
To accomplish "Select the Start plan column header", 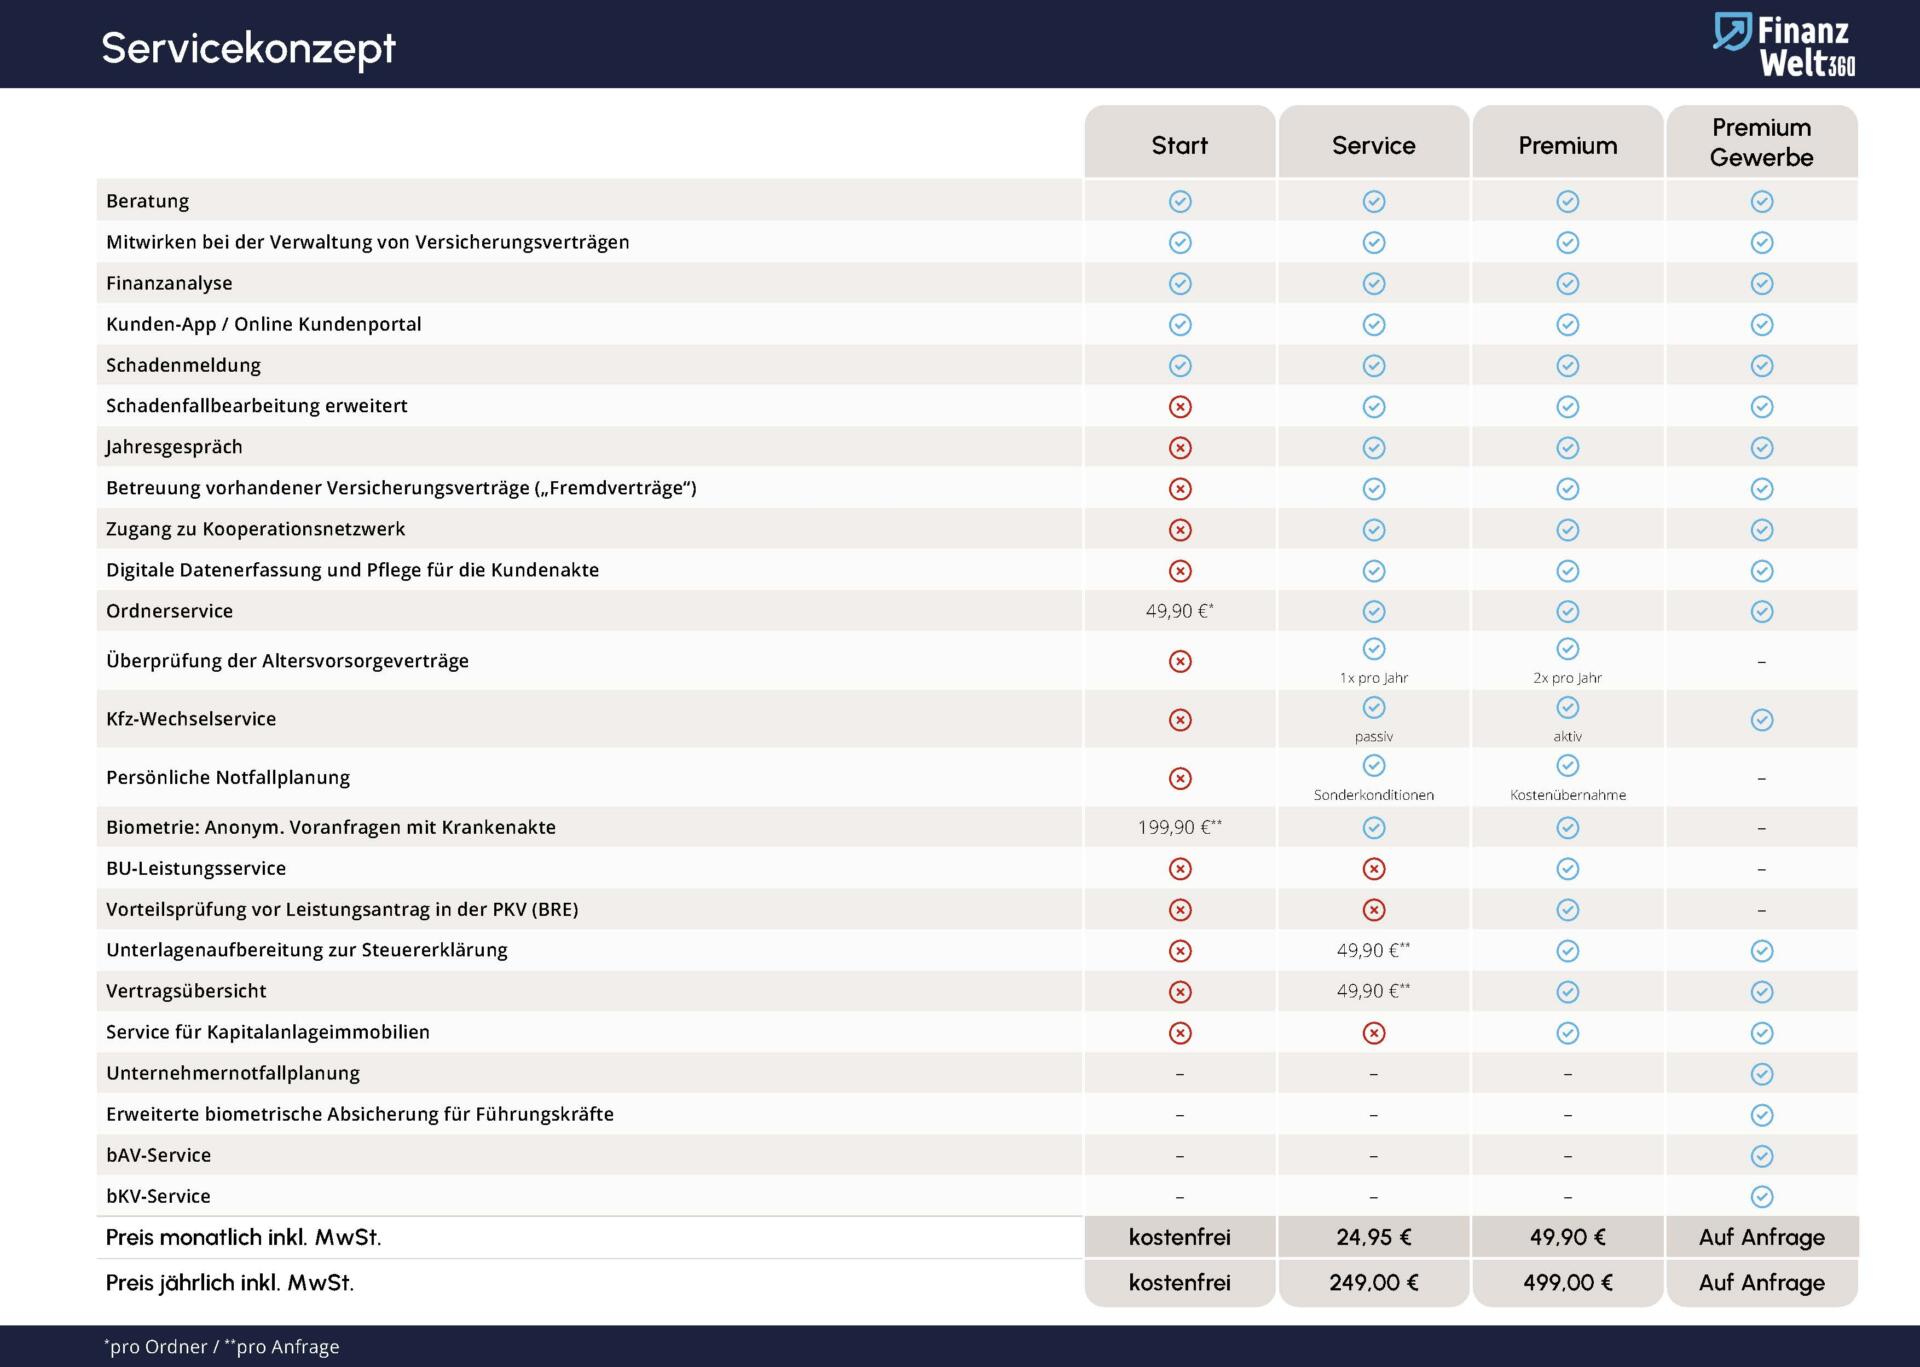I will 1180,142.
